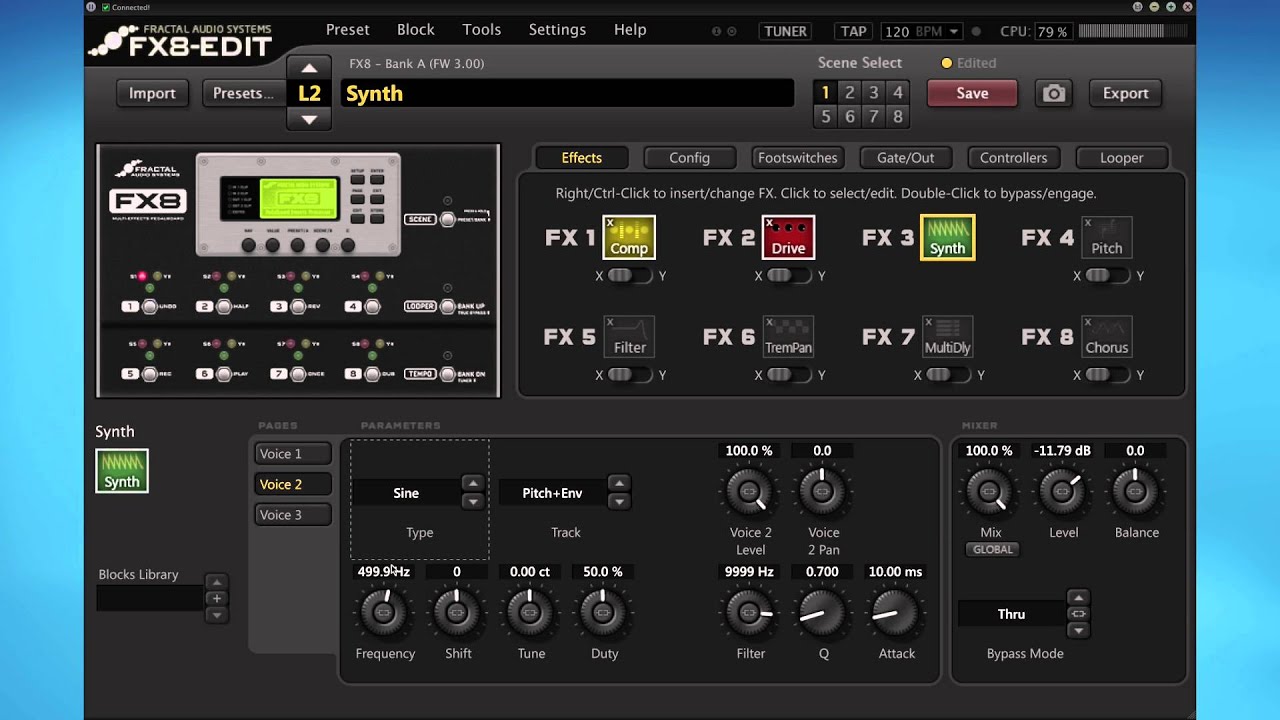This screenshot has width=1280, height=720.
Task: Step preset up with the arrow above L2
Action: click(309, 68)
